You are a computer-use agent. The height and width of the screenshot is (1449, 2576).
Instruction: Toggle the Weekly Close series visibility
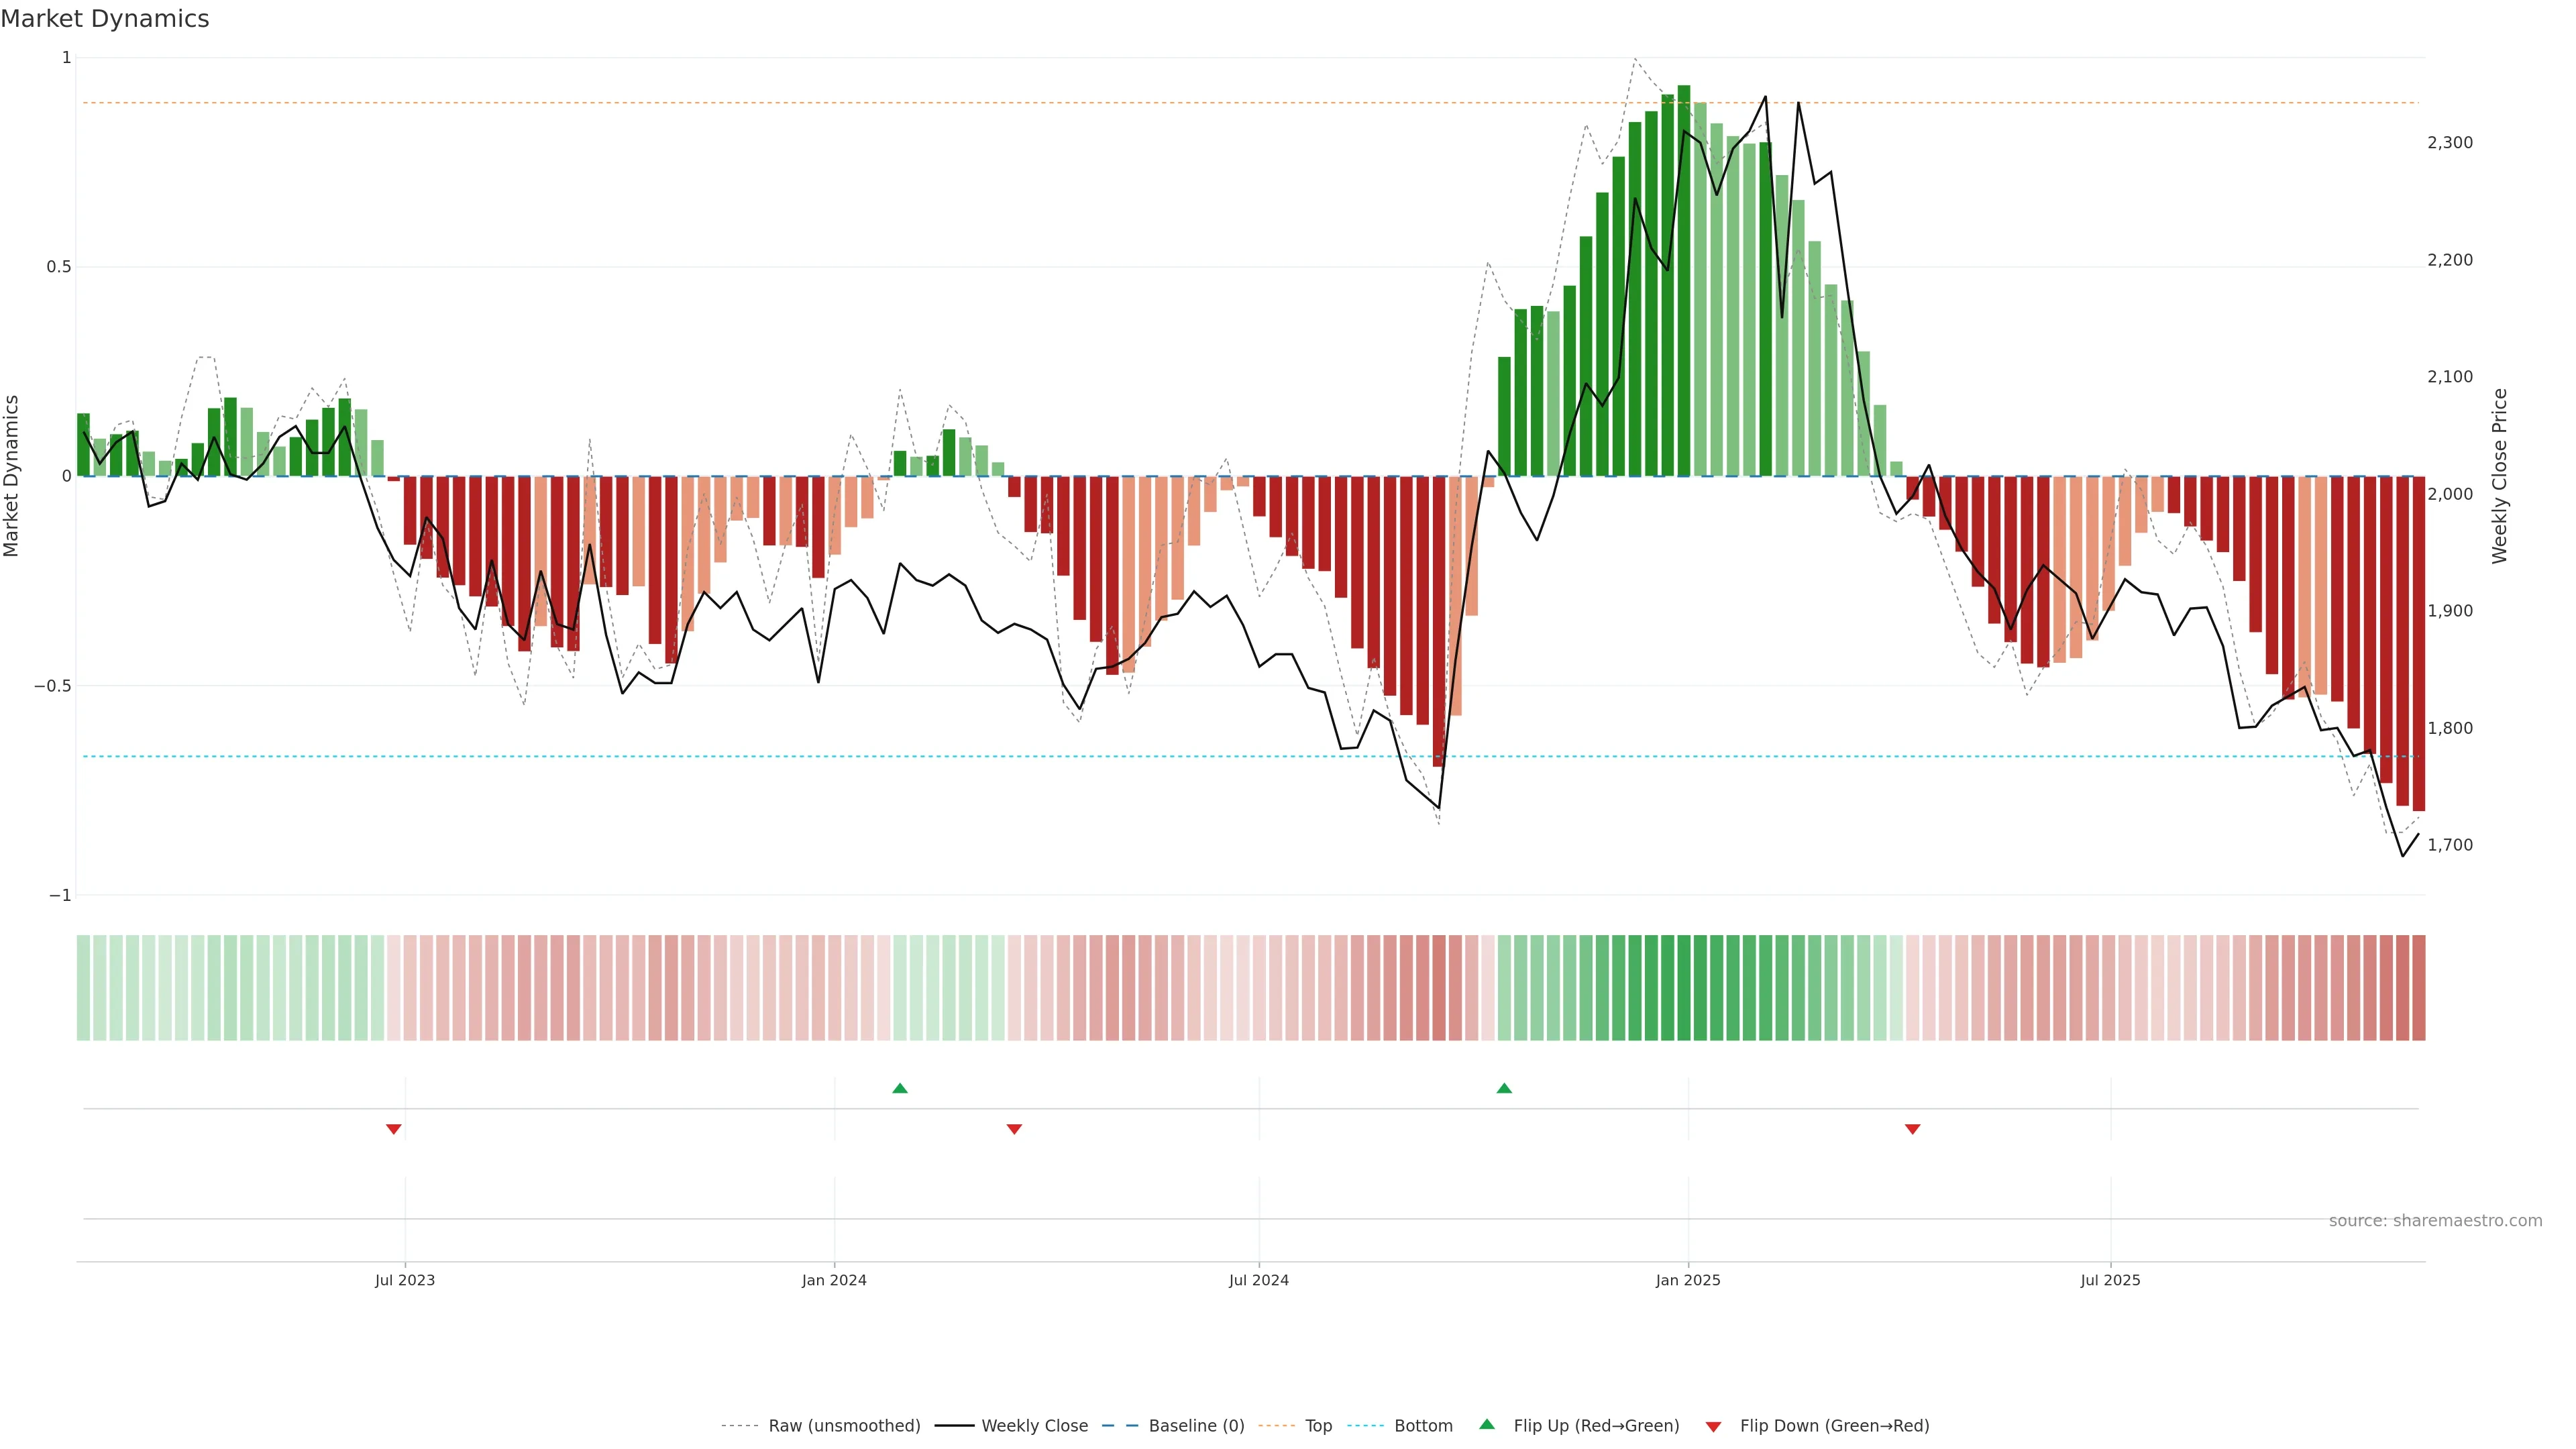click(x=1034, y=1426)
